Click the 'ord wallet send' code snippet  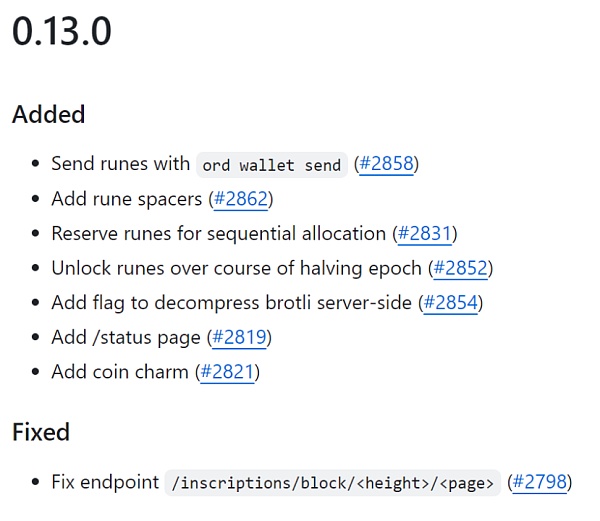coord(272,165)
